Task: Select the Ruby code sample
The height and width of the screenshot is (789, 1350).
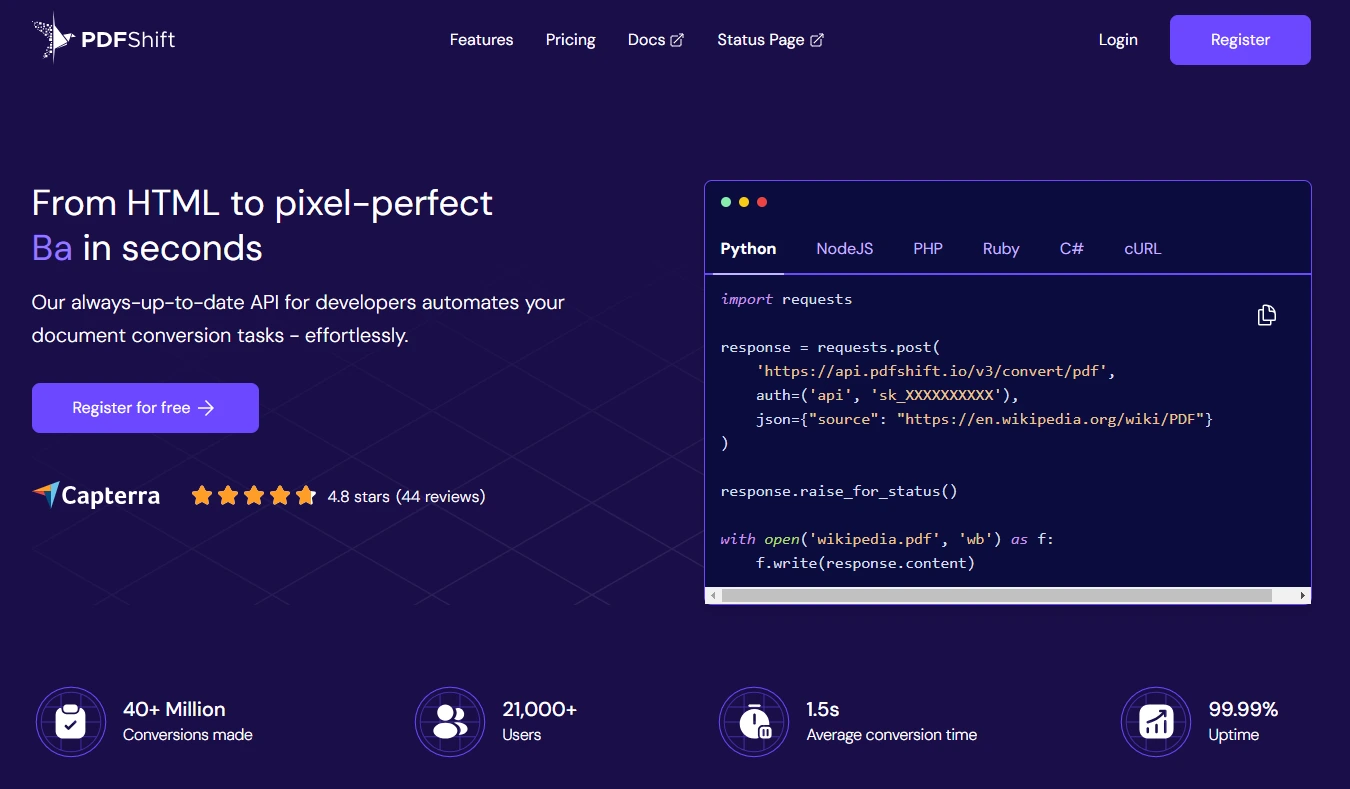Action: coord(1000,248)
